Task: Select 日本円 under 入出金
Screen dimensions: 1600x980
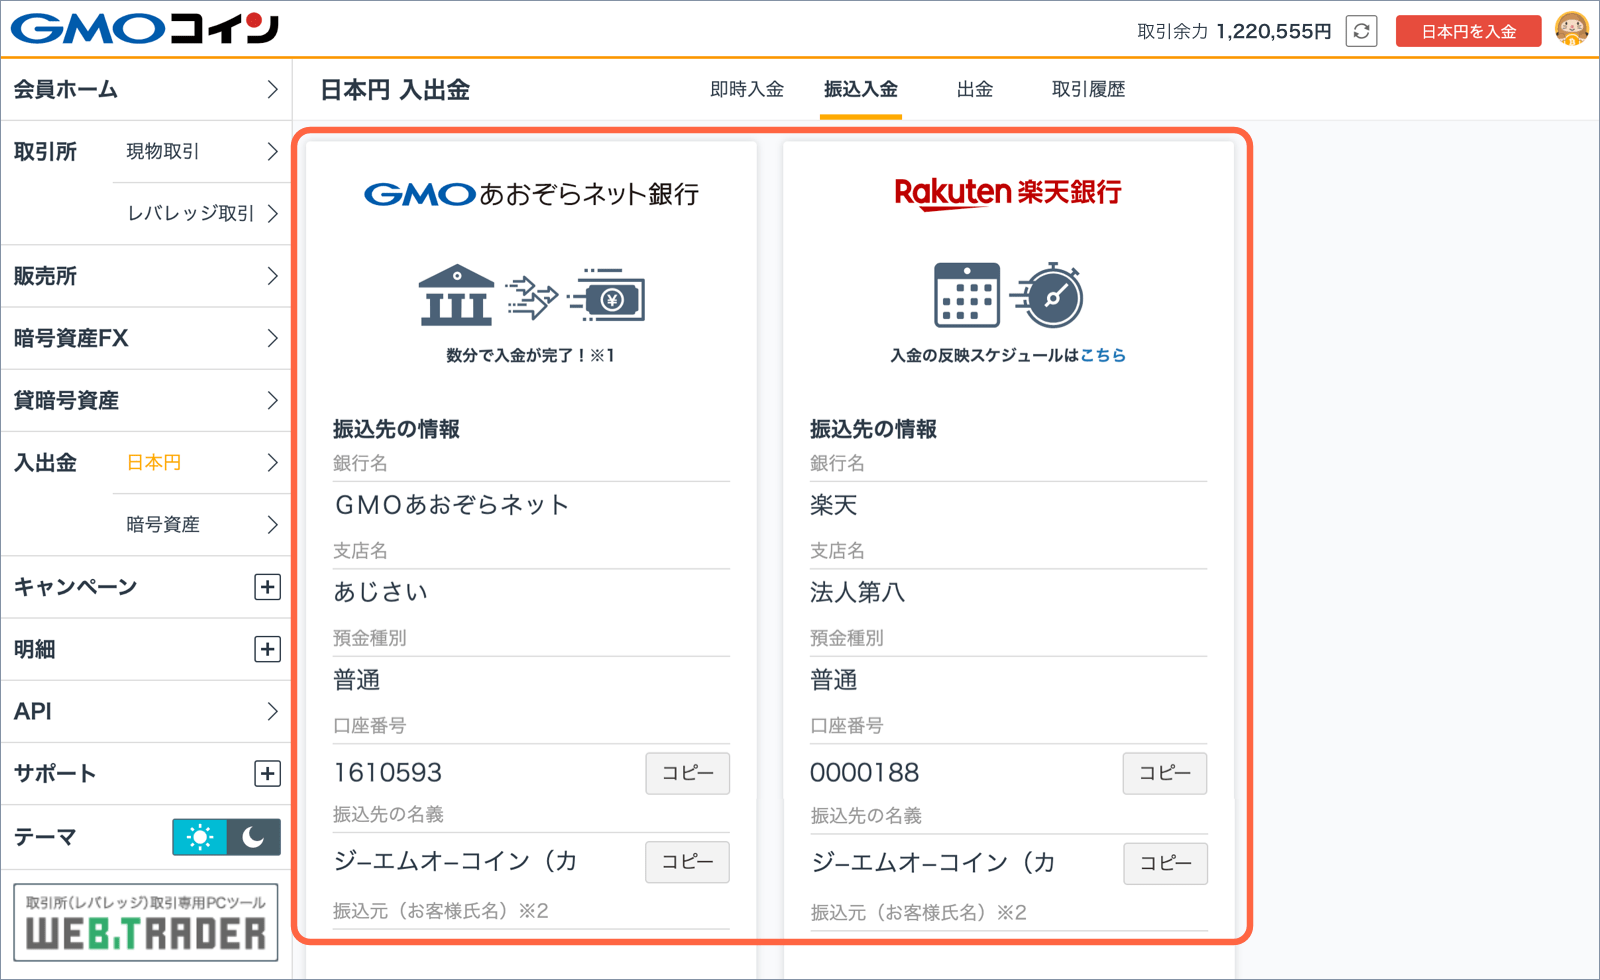Action: pyautogui.click(x=202, y=462)
